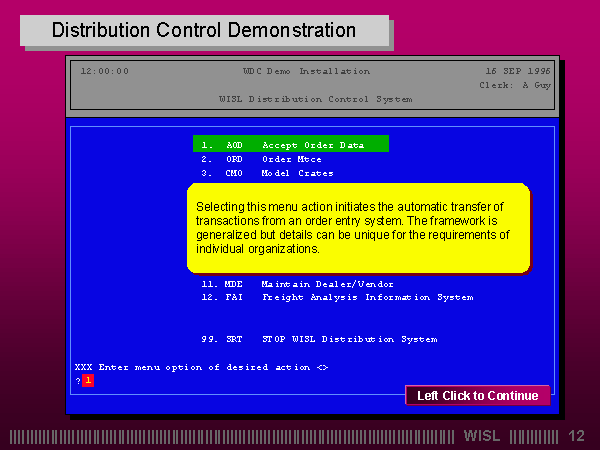Choose option 99 SRT STOP WISL Distribution System
The width and height of the screenshot is (600, 450).
coord(319,339)
